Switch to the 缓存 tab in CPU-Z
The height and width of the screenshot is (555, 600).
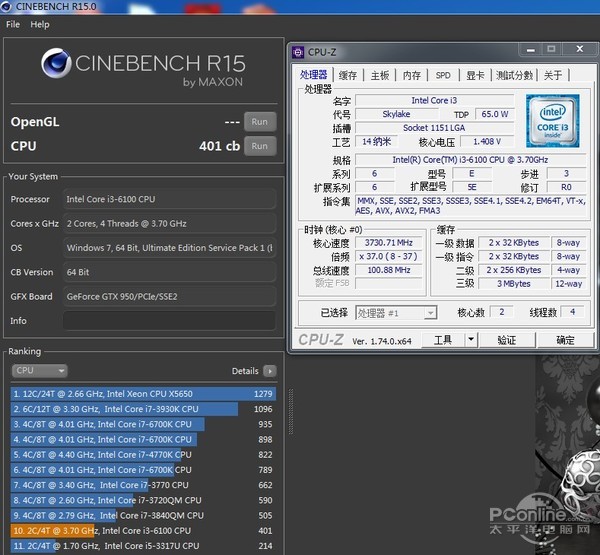point(348,75)
